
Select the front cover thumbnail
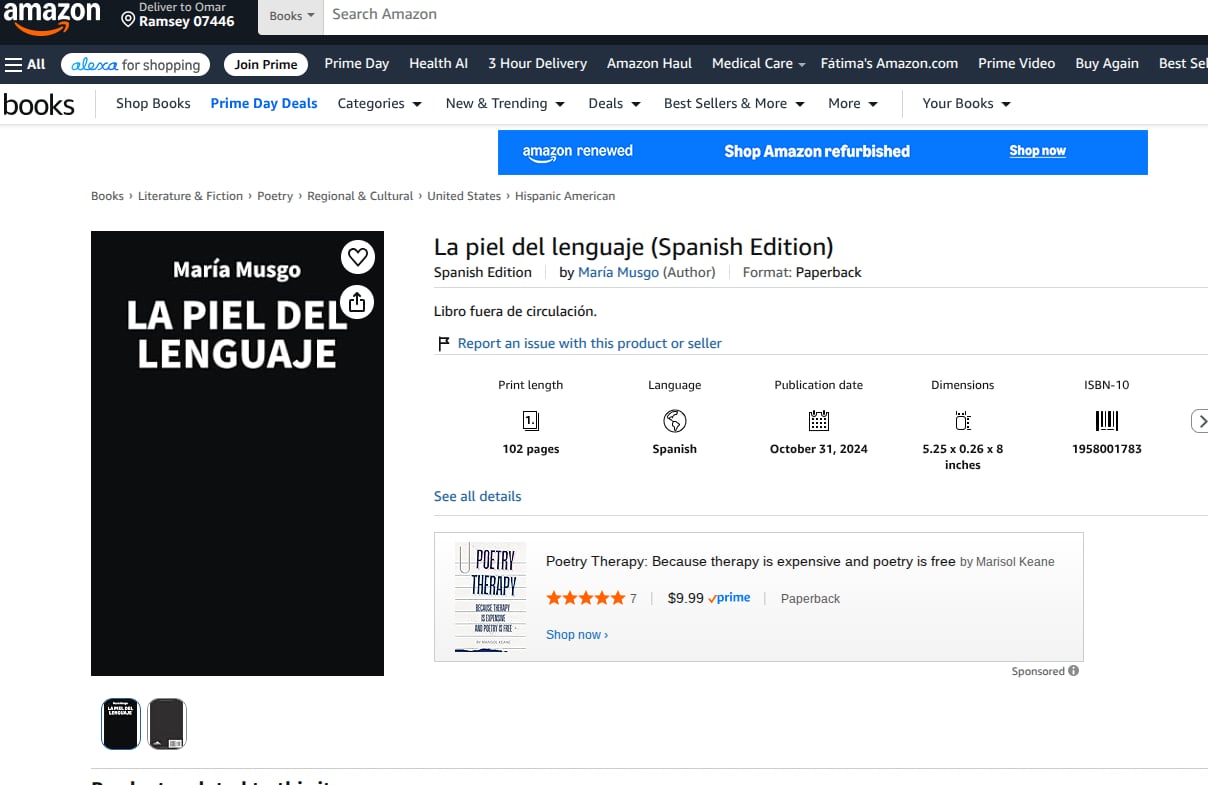coord(121,724)
